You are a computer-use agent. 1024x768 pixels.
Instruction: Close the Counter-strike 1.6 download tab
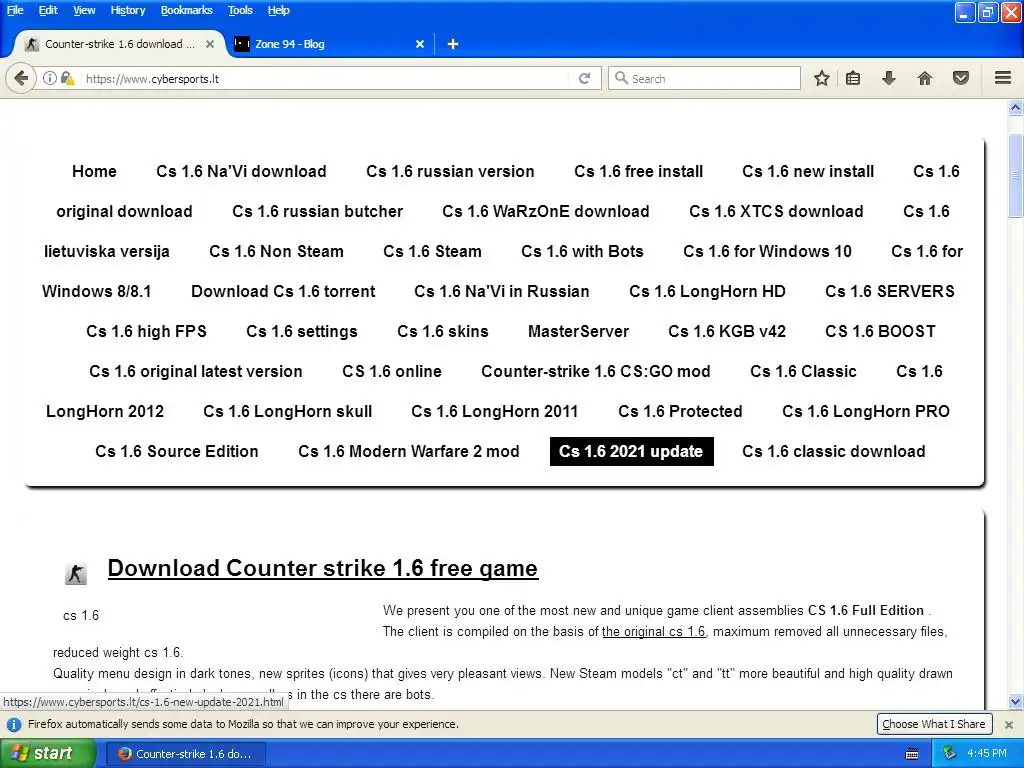210,44
